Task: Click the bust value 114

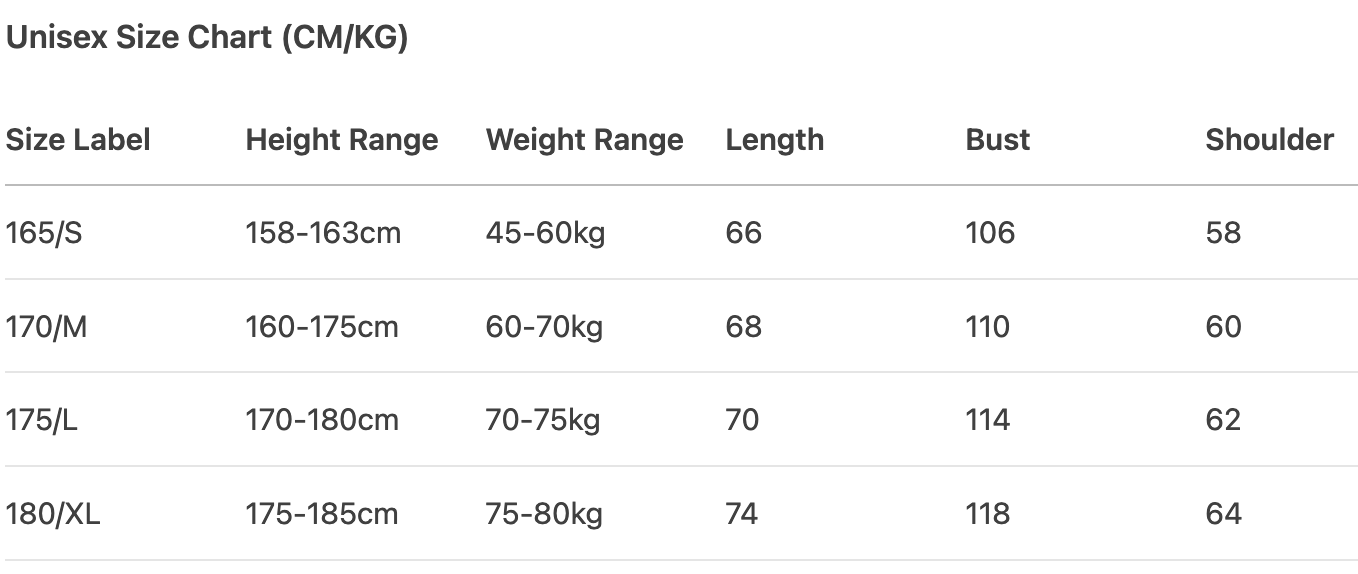Action: point(988,420)
